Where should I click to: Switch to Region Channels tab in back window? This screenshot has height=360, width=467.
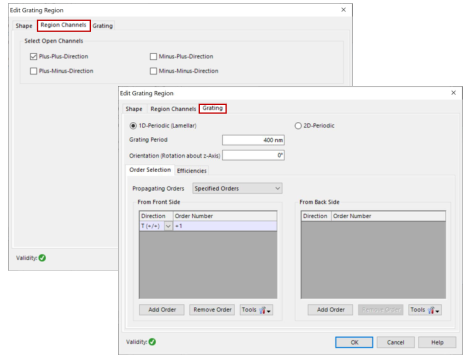coord(63,25)
